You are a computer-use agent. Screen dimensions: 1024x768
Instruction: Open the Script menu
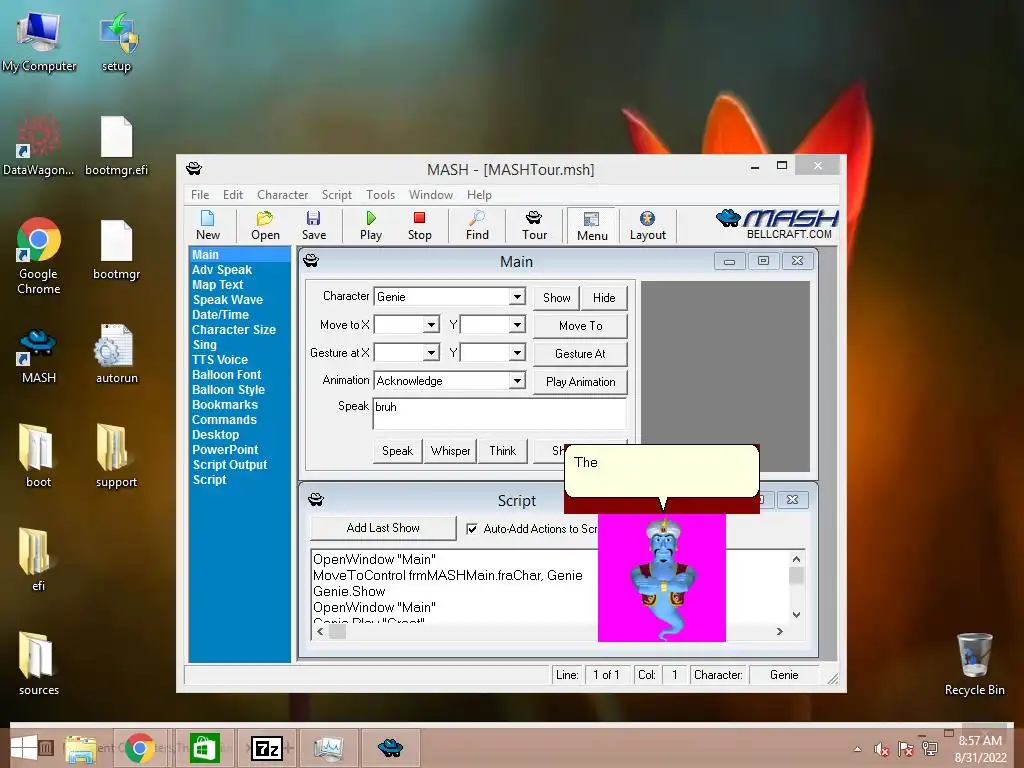pos(336,195)
